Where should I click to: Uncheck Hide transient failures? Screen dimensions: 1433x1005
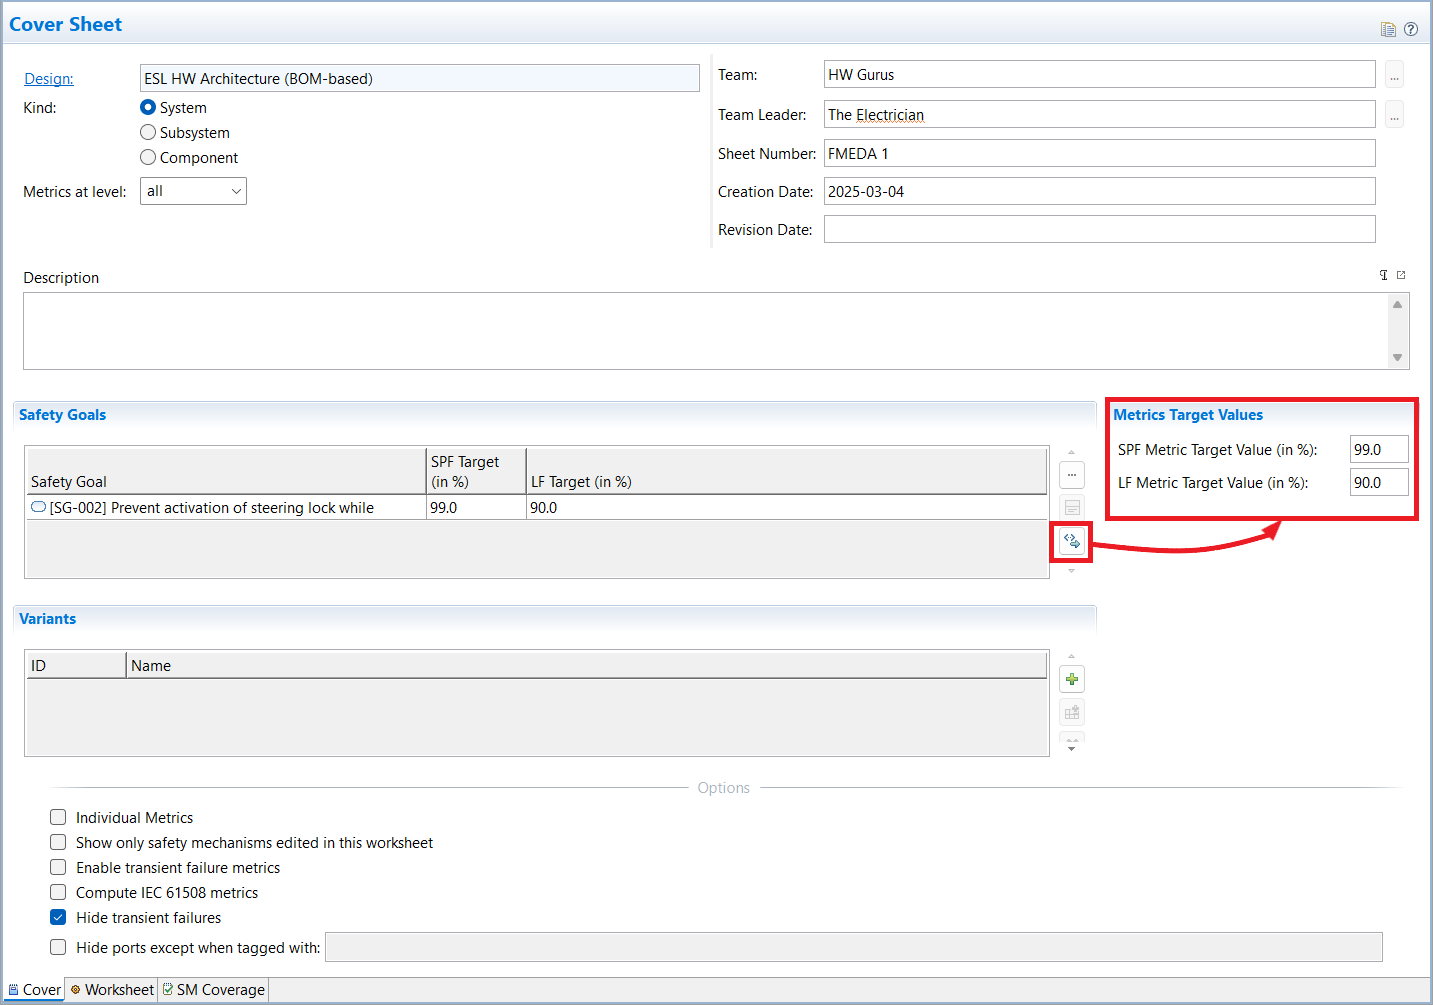tap(58, 918)
